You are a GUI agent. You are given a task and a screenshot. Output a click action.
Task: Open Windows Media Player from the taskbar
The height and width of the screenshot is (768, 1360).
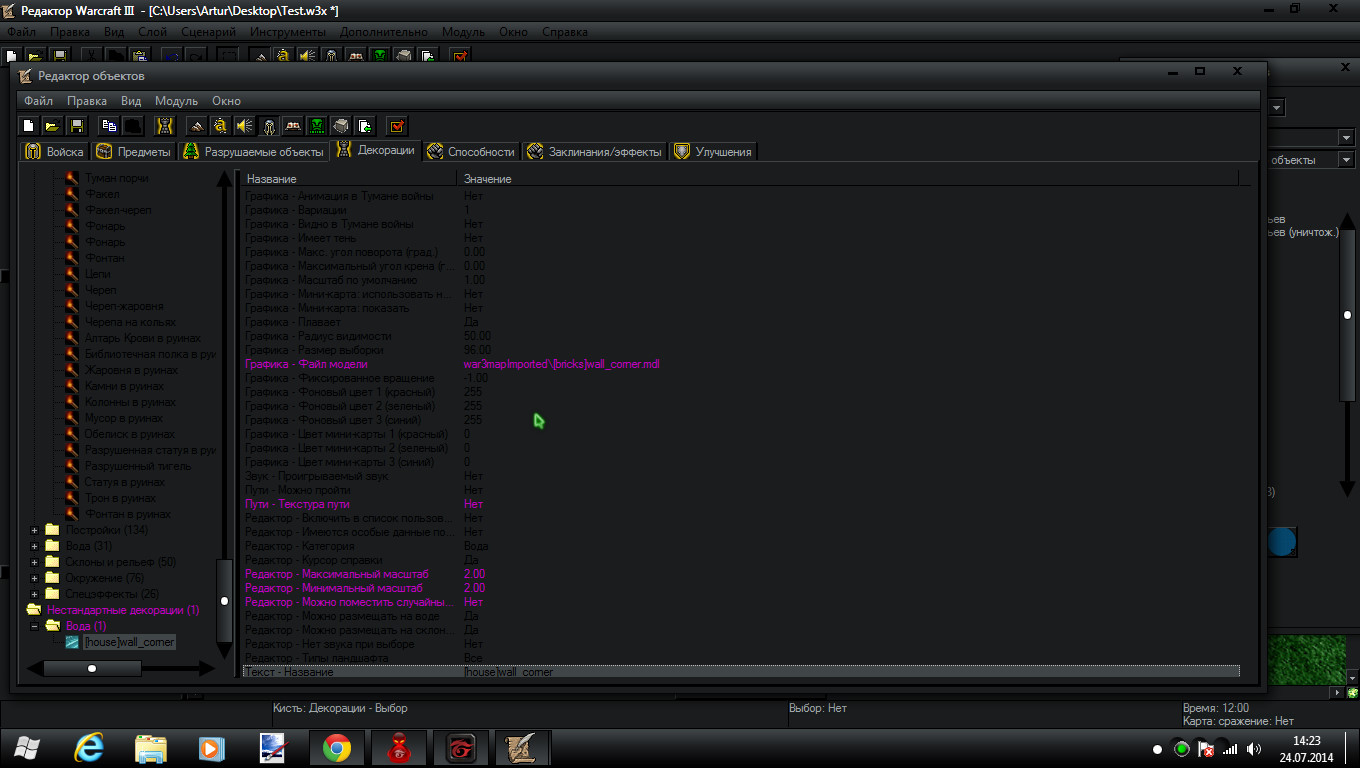pos(211,748)
